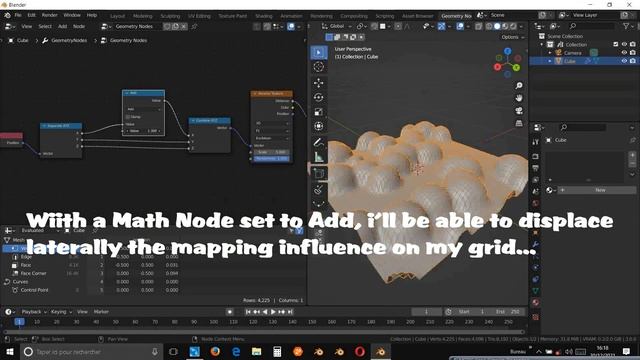The height and width of the screenshot is (360, 640).
Task: Select the Move tool in viewport toolbar
Action: click(x=319, y=83)
